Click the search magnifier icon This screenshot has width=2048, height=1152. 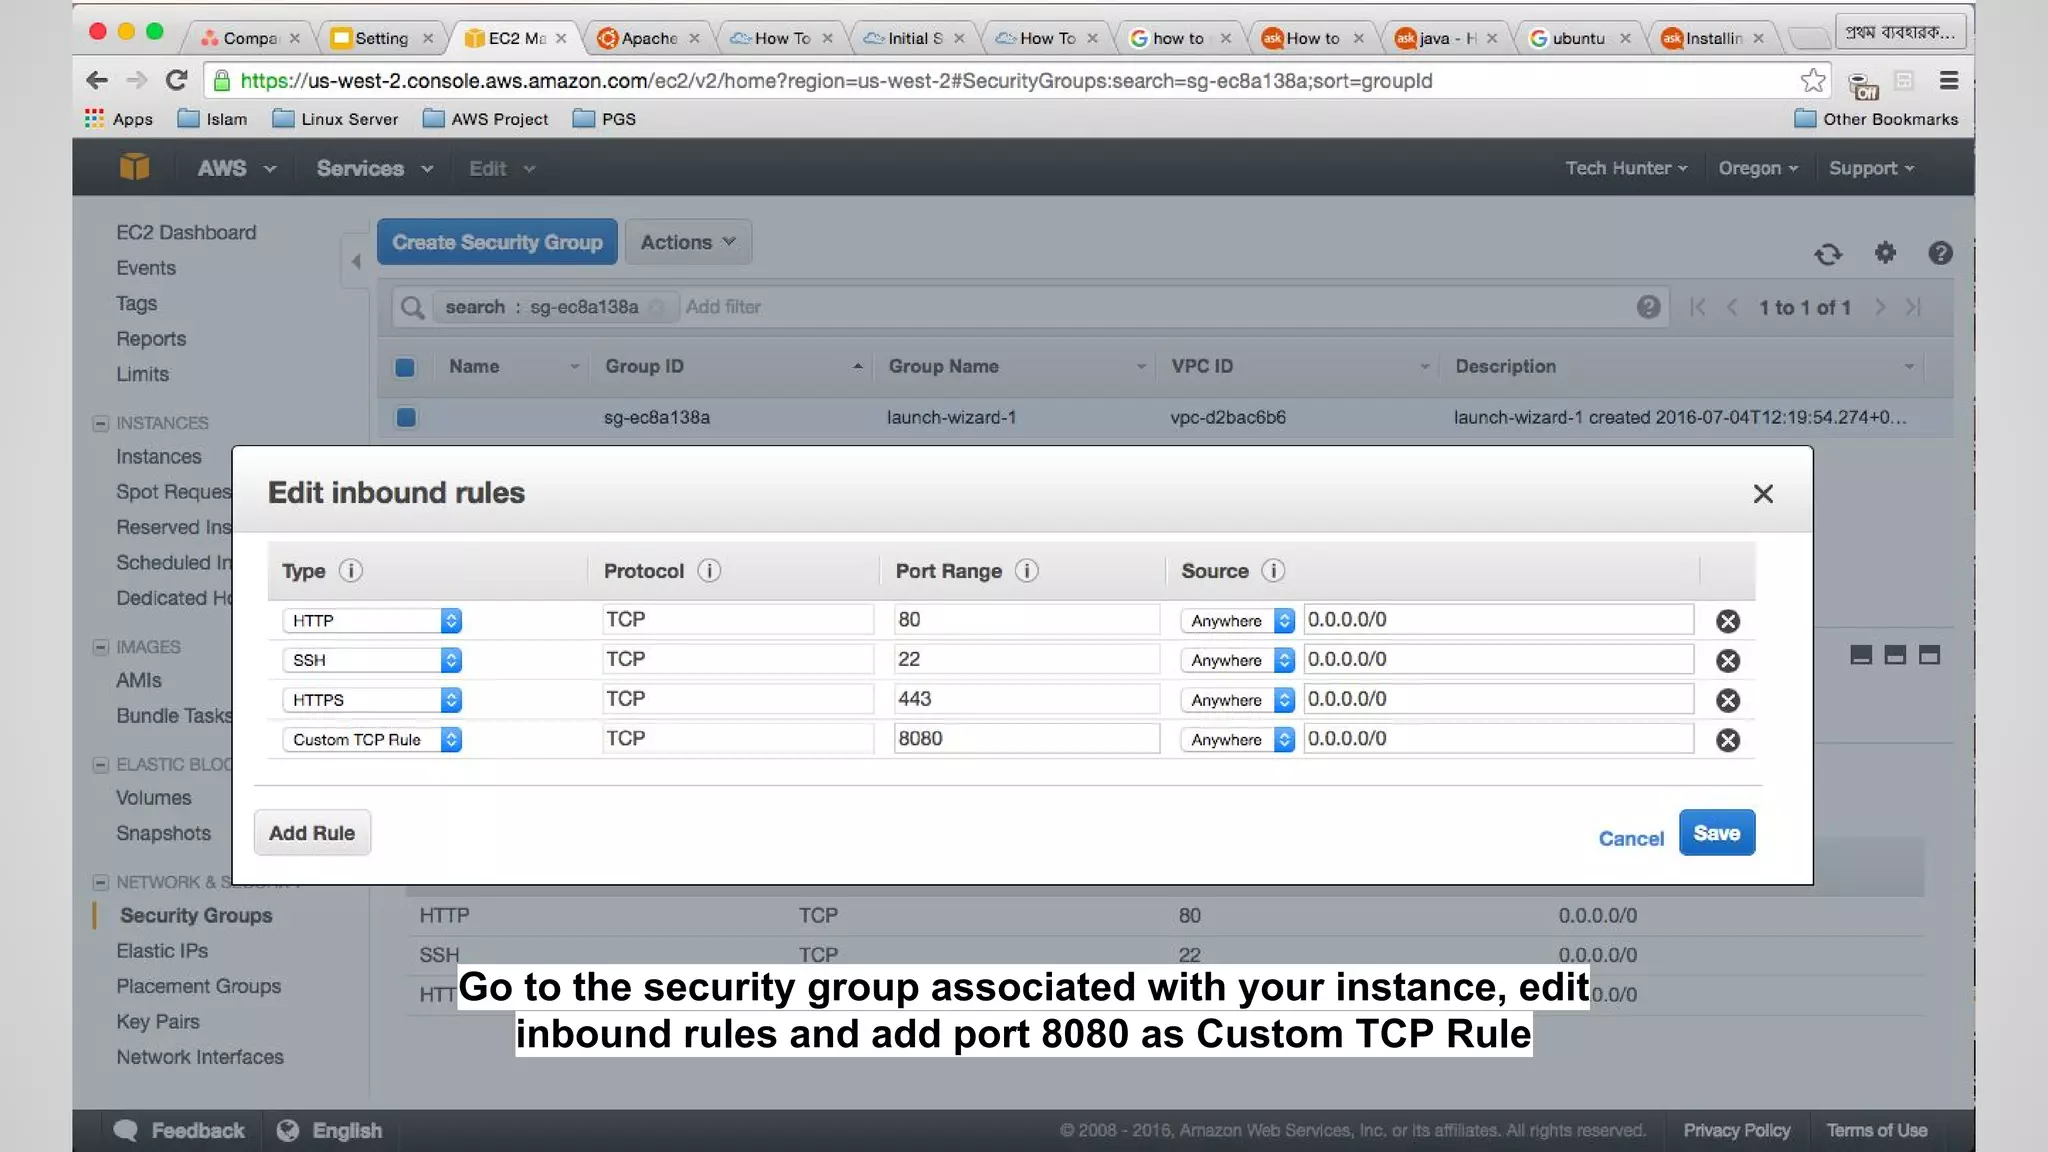click(x=412, y=307)
